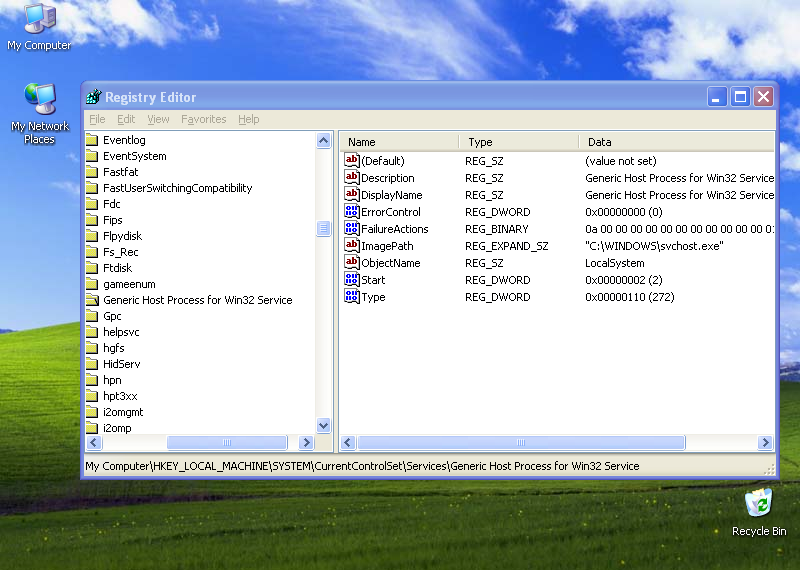Select the hgfs key

[113, 348]
